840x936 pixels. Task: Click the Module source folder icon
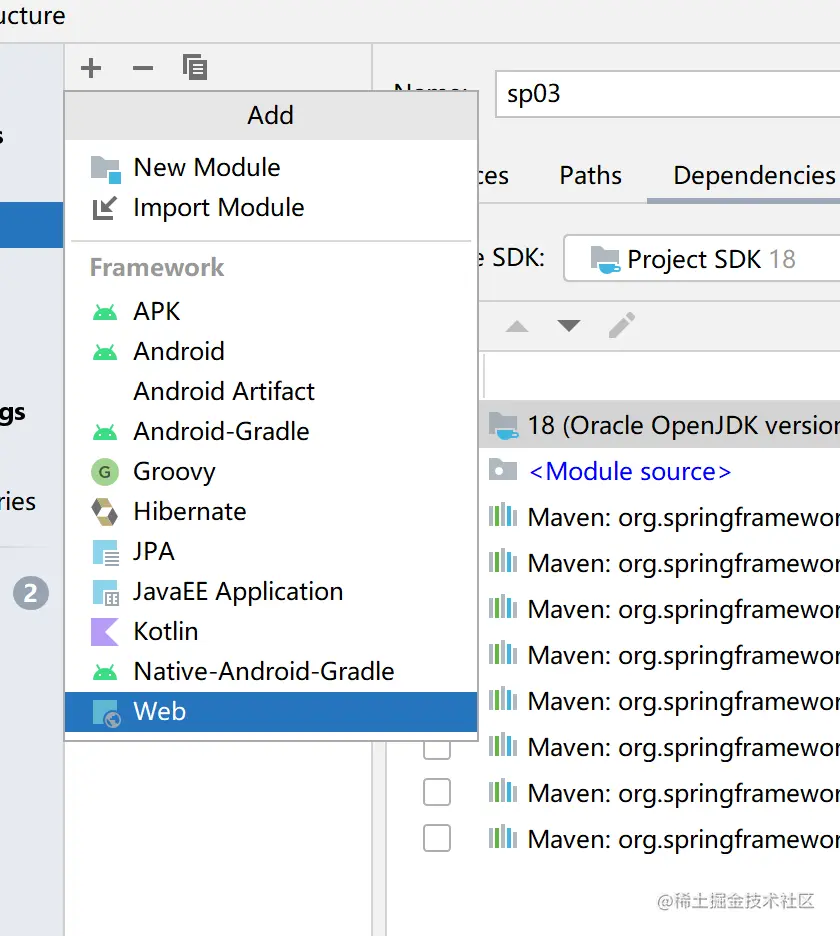[503, 470]
